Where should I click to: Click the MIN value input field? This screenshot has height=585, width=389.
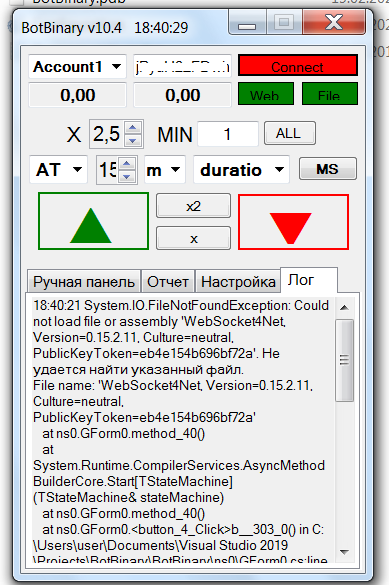pos(228,134)
